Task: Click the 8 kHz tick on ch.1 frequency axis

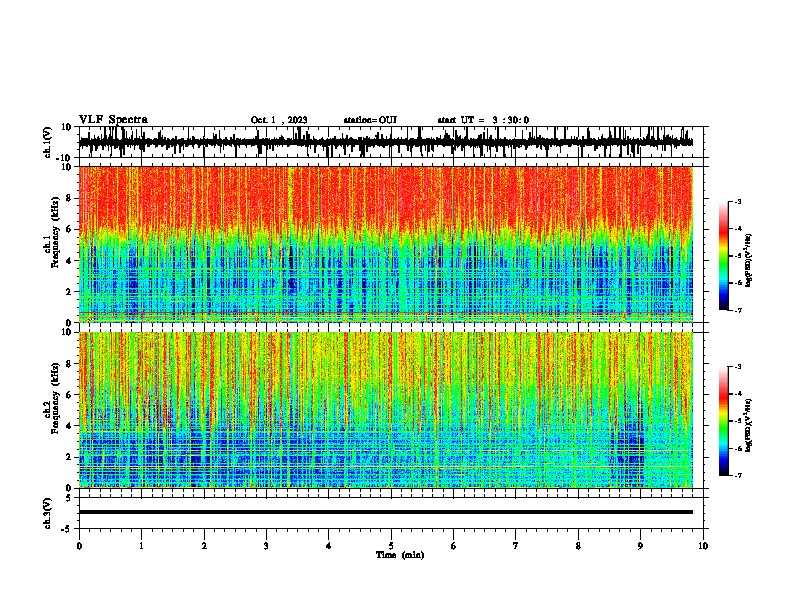Action: [x=70, y=198]
